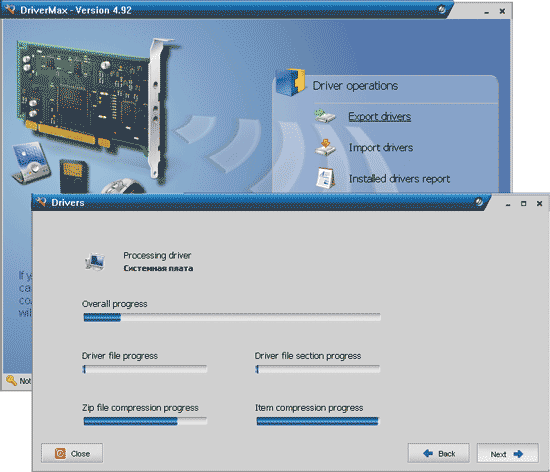Click the memory card image in DriverMax
Viewport: 550px width, 472px height.
(x=73, y=176)
